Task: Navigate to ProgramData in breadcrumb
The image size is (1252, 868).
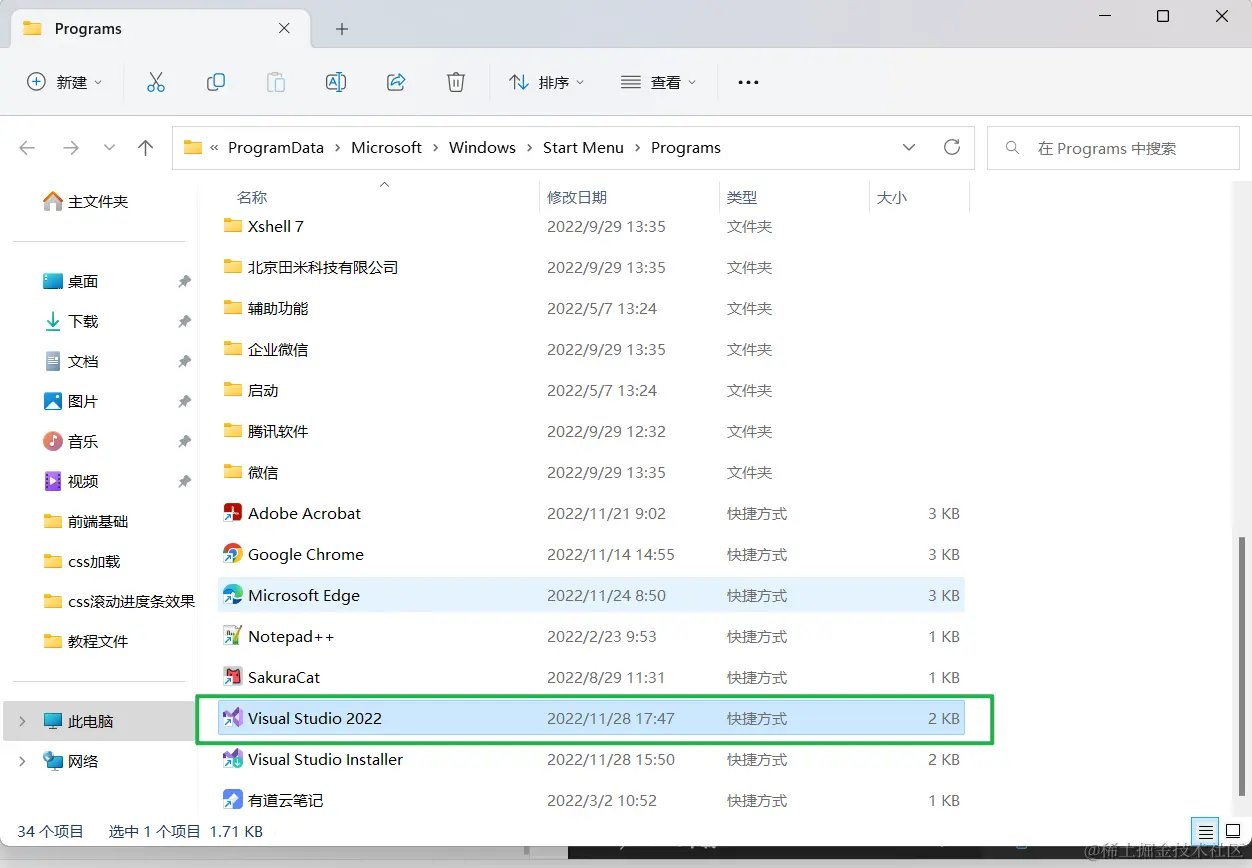Action: coord(276,148)
